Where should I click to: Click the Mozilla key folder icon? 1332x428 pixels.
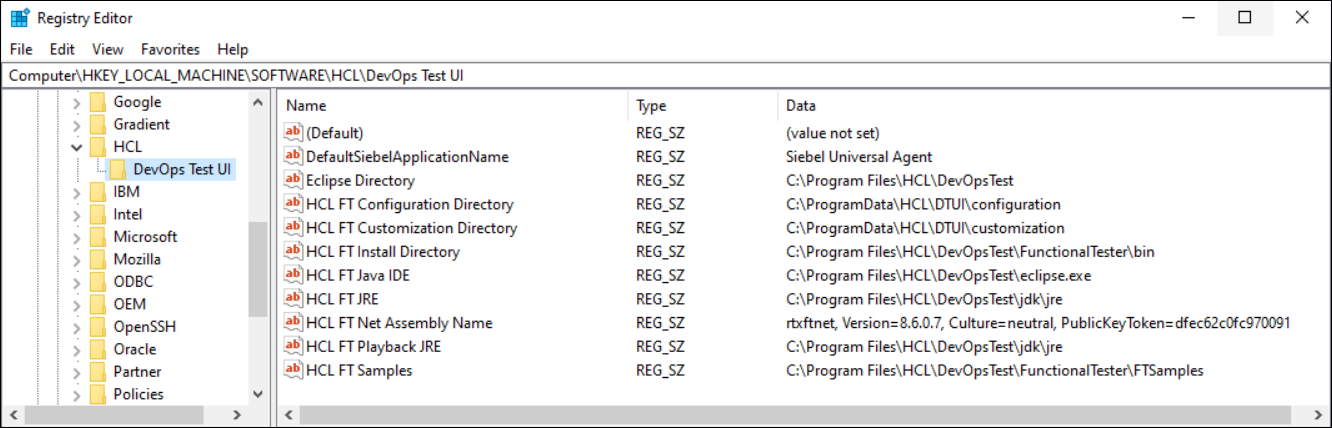click(x=97, y=259)
